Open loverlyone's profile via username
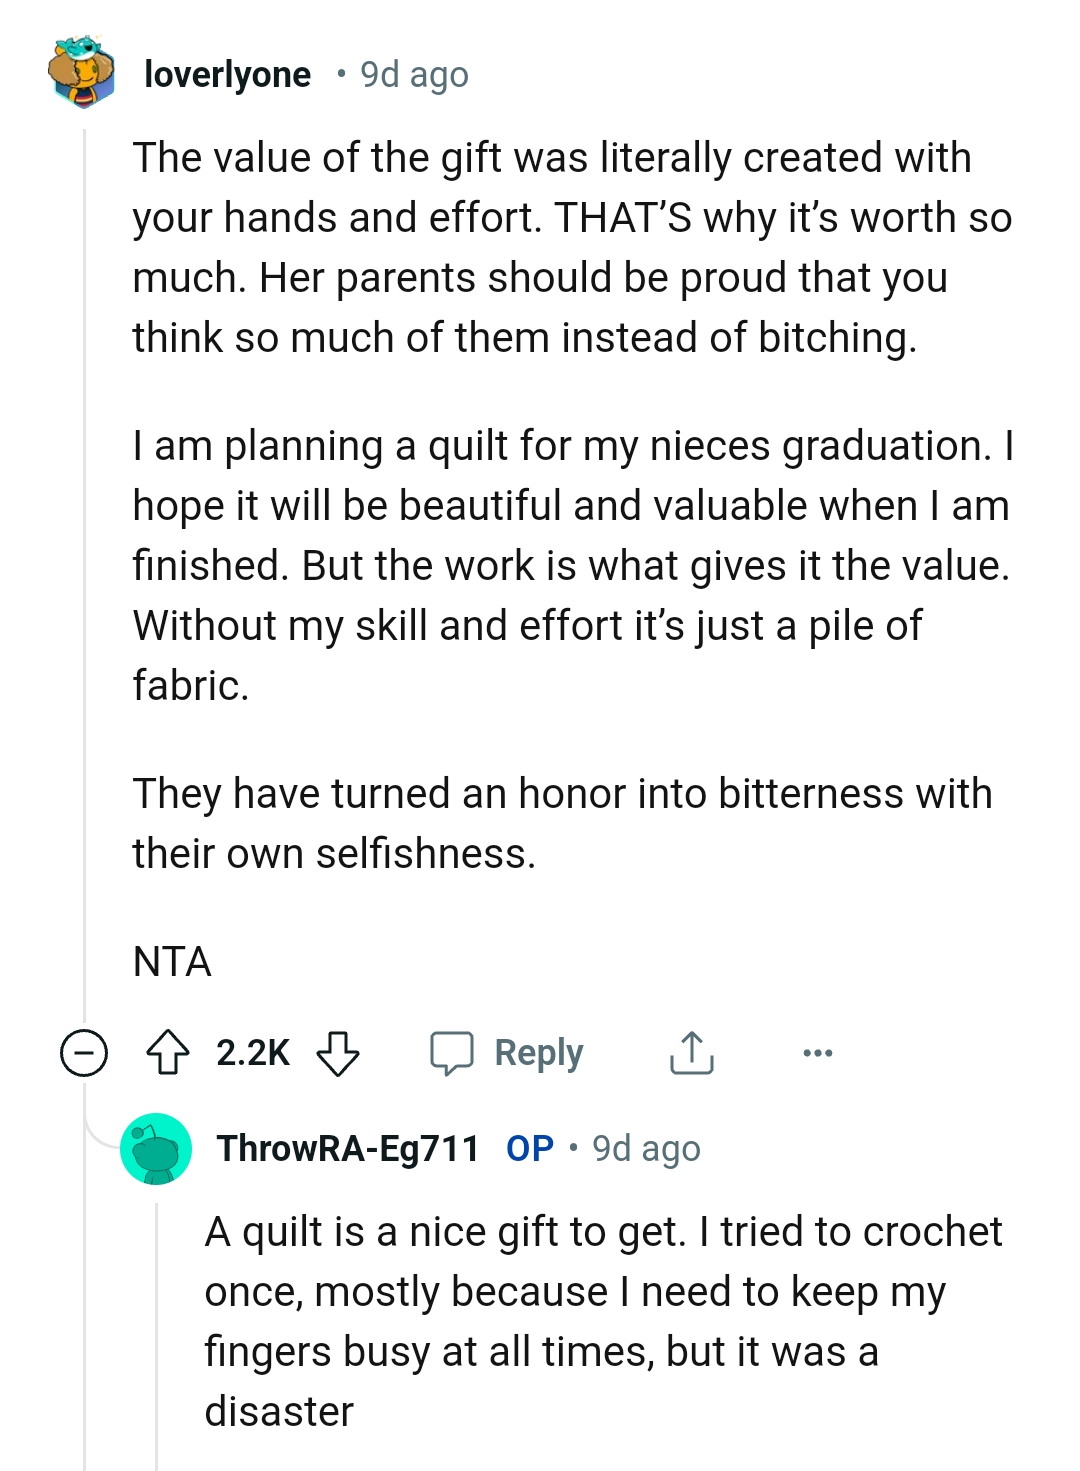 point(227,74)
